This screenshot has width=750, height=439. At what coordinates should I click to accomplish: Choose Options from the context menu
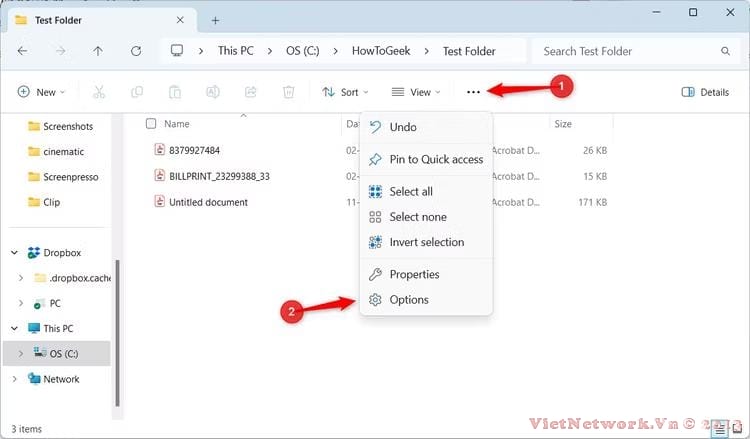408,300
